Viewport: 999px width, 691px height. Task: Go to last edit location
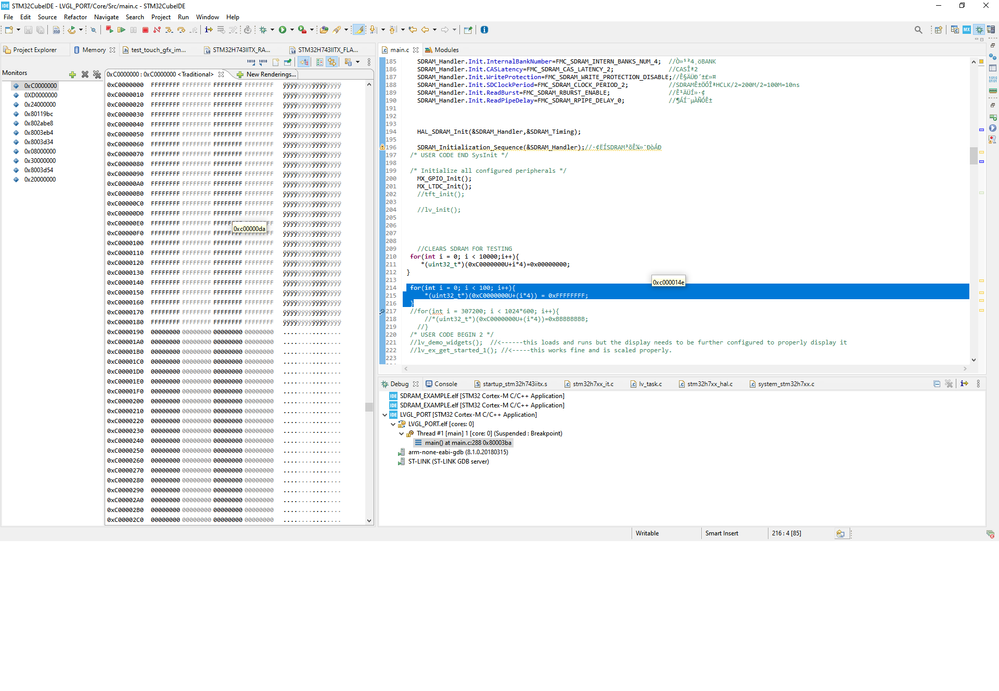point(413,30)
